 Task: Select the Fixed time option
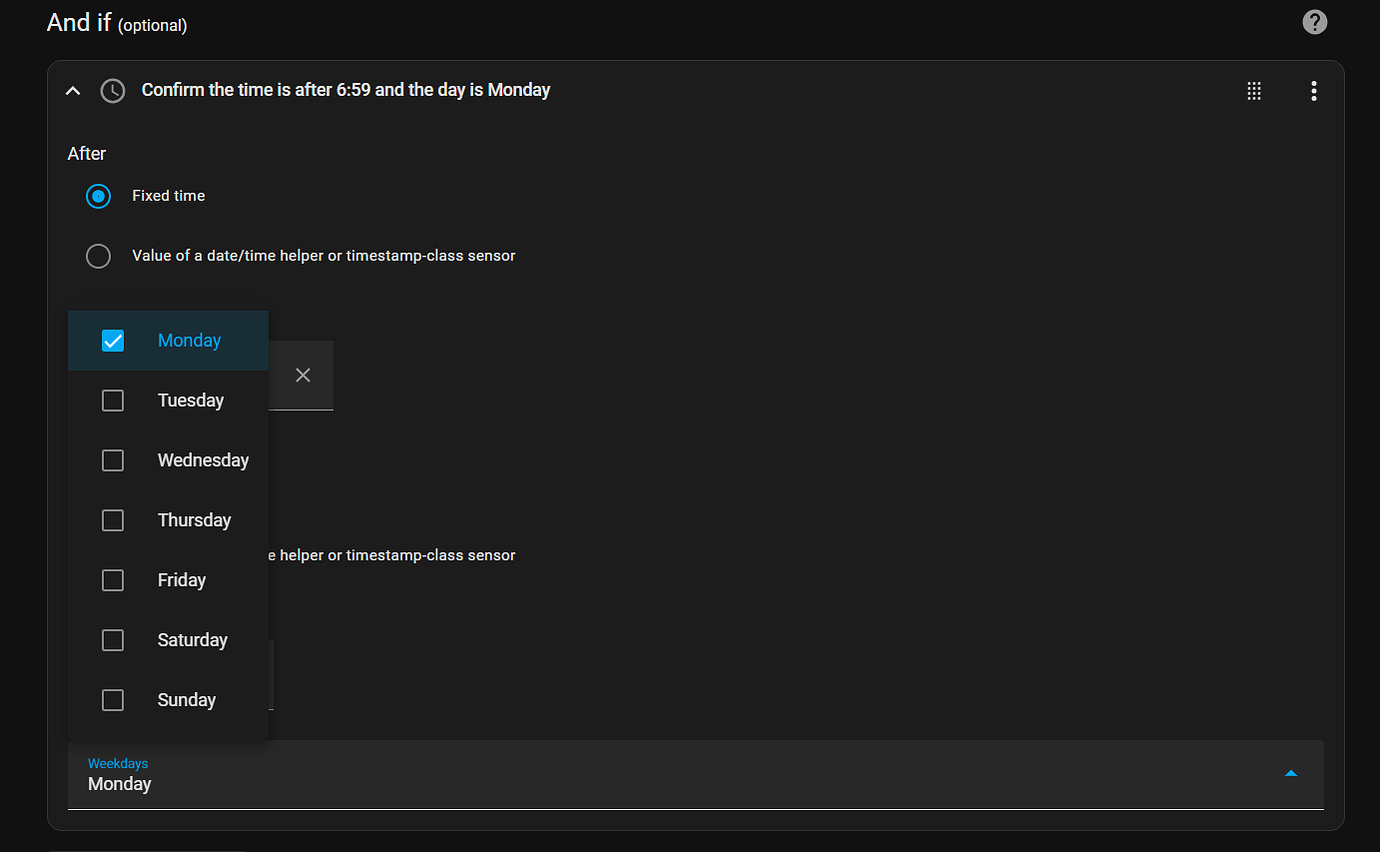(x=98, y=196)
